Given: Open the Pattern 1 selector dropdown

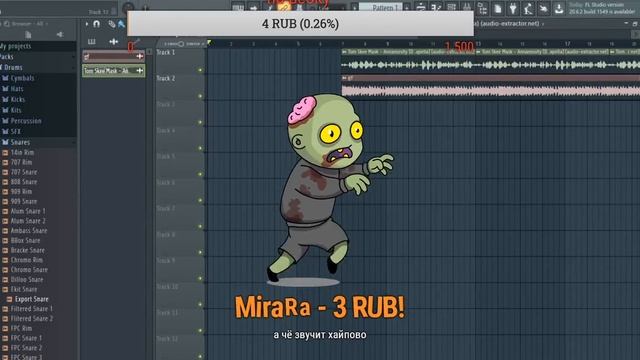Looking at the screenshot, I should click(x=381, y=8).
